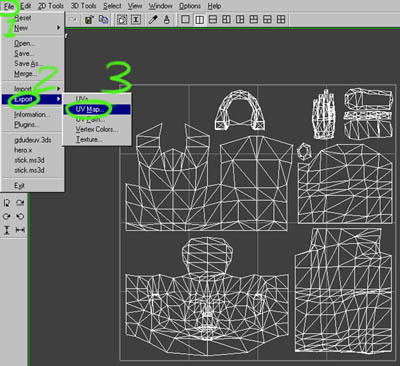The width and height of the screenshot is (400, 366).
Task: Select the two side-by-side panes layout icon
Action: tap(199, 20)
